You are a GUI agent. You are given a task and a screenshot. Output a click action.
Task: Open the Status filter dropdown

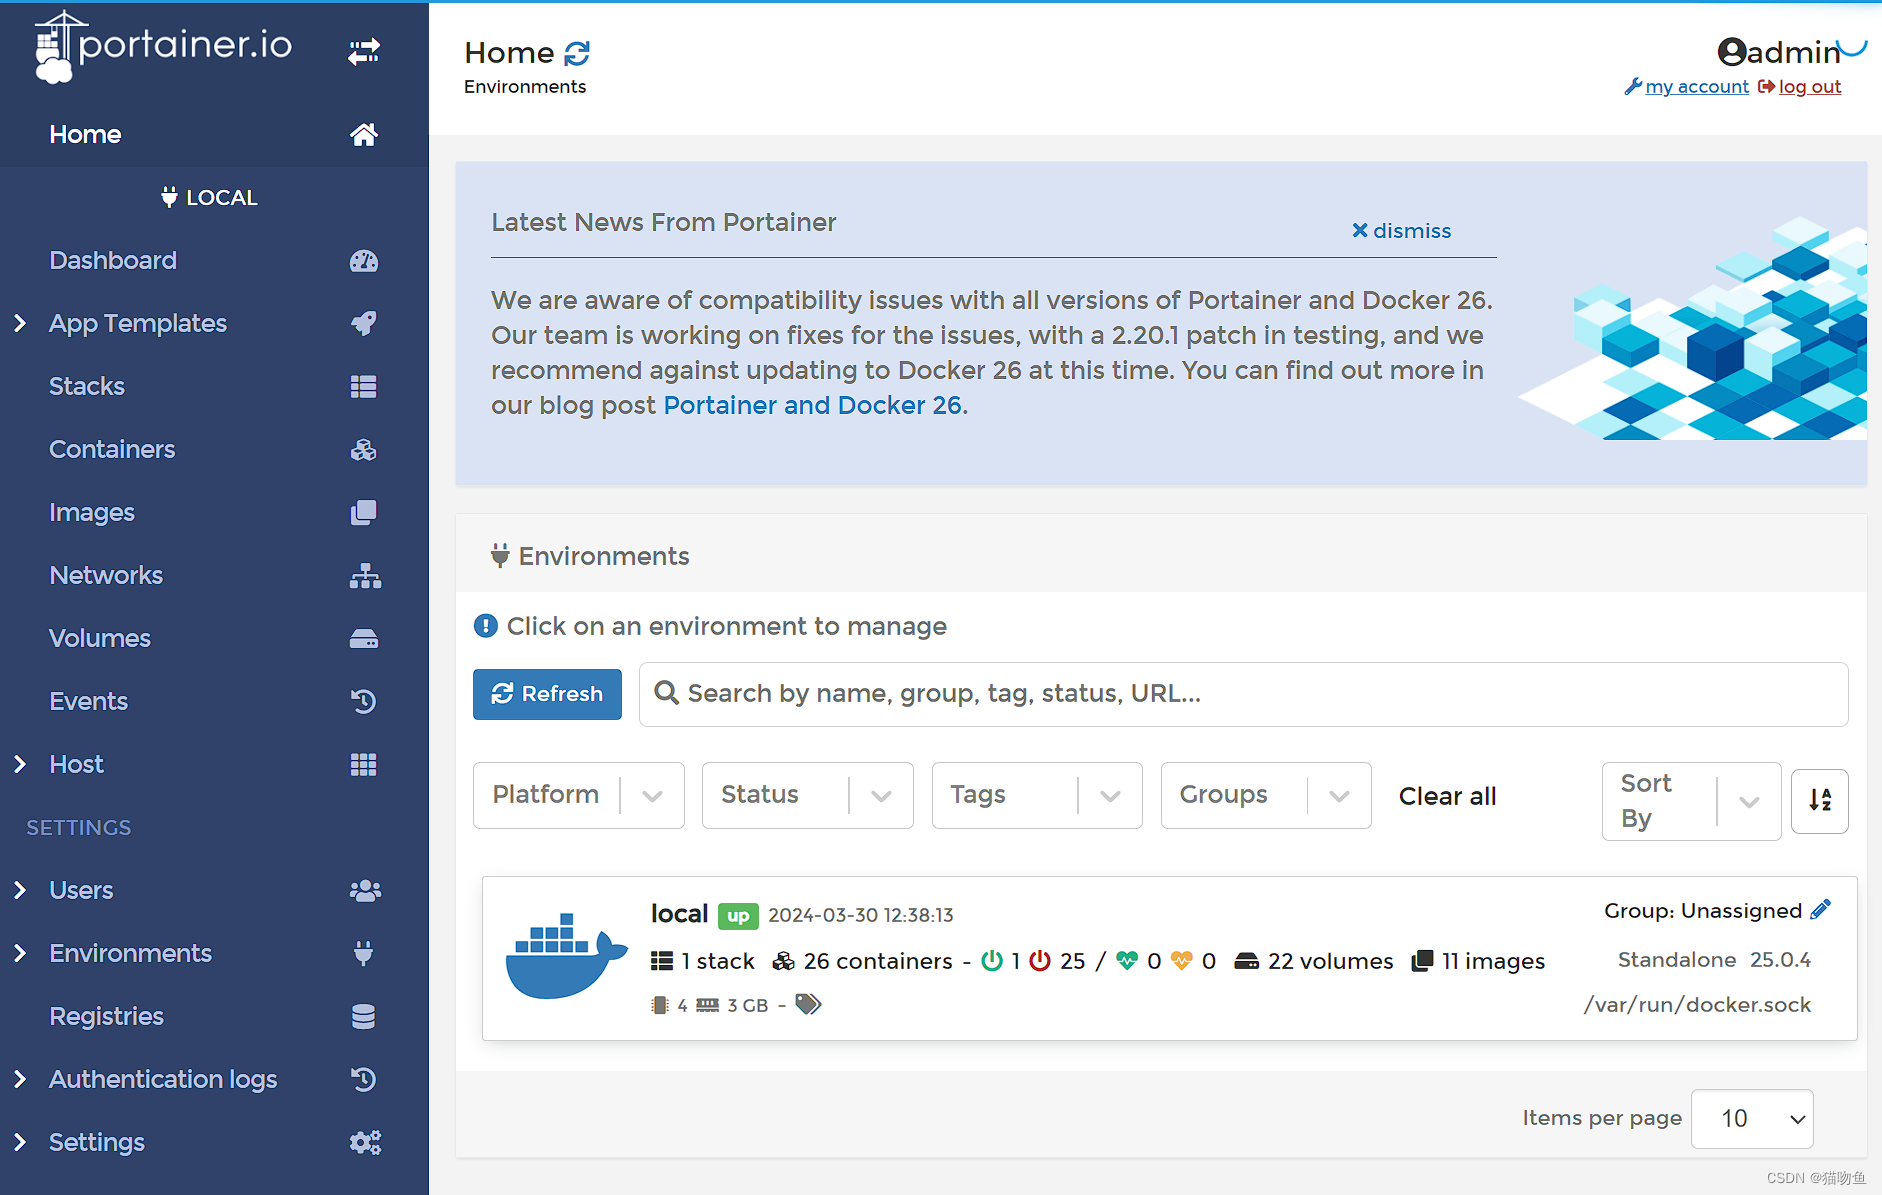(x=808, y=795)
